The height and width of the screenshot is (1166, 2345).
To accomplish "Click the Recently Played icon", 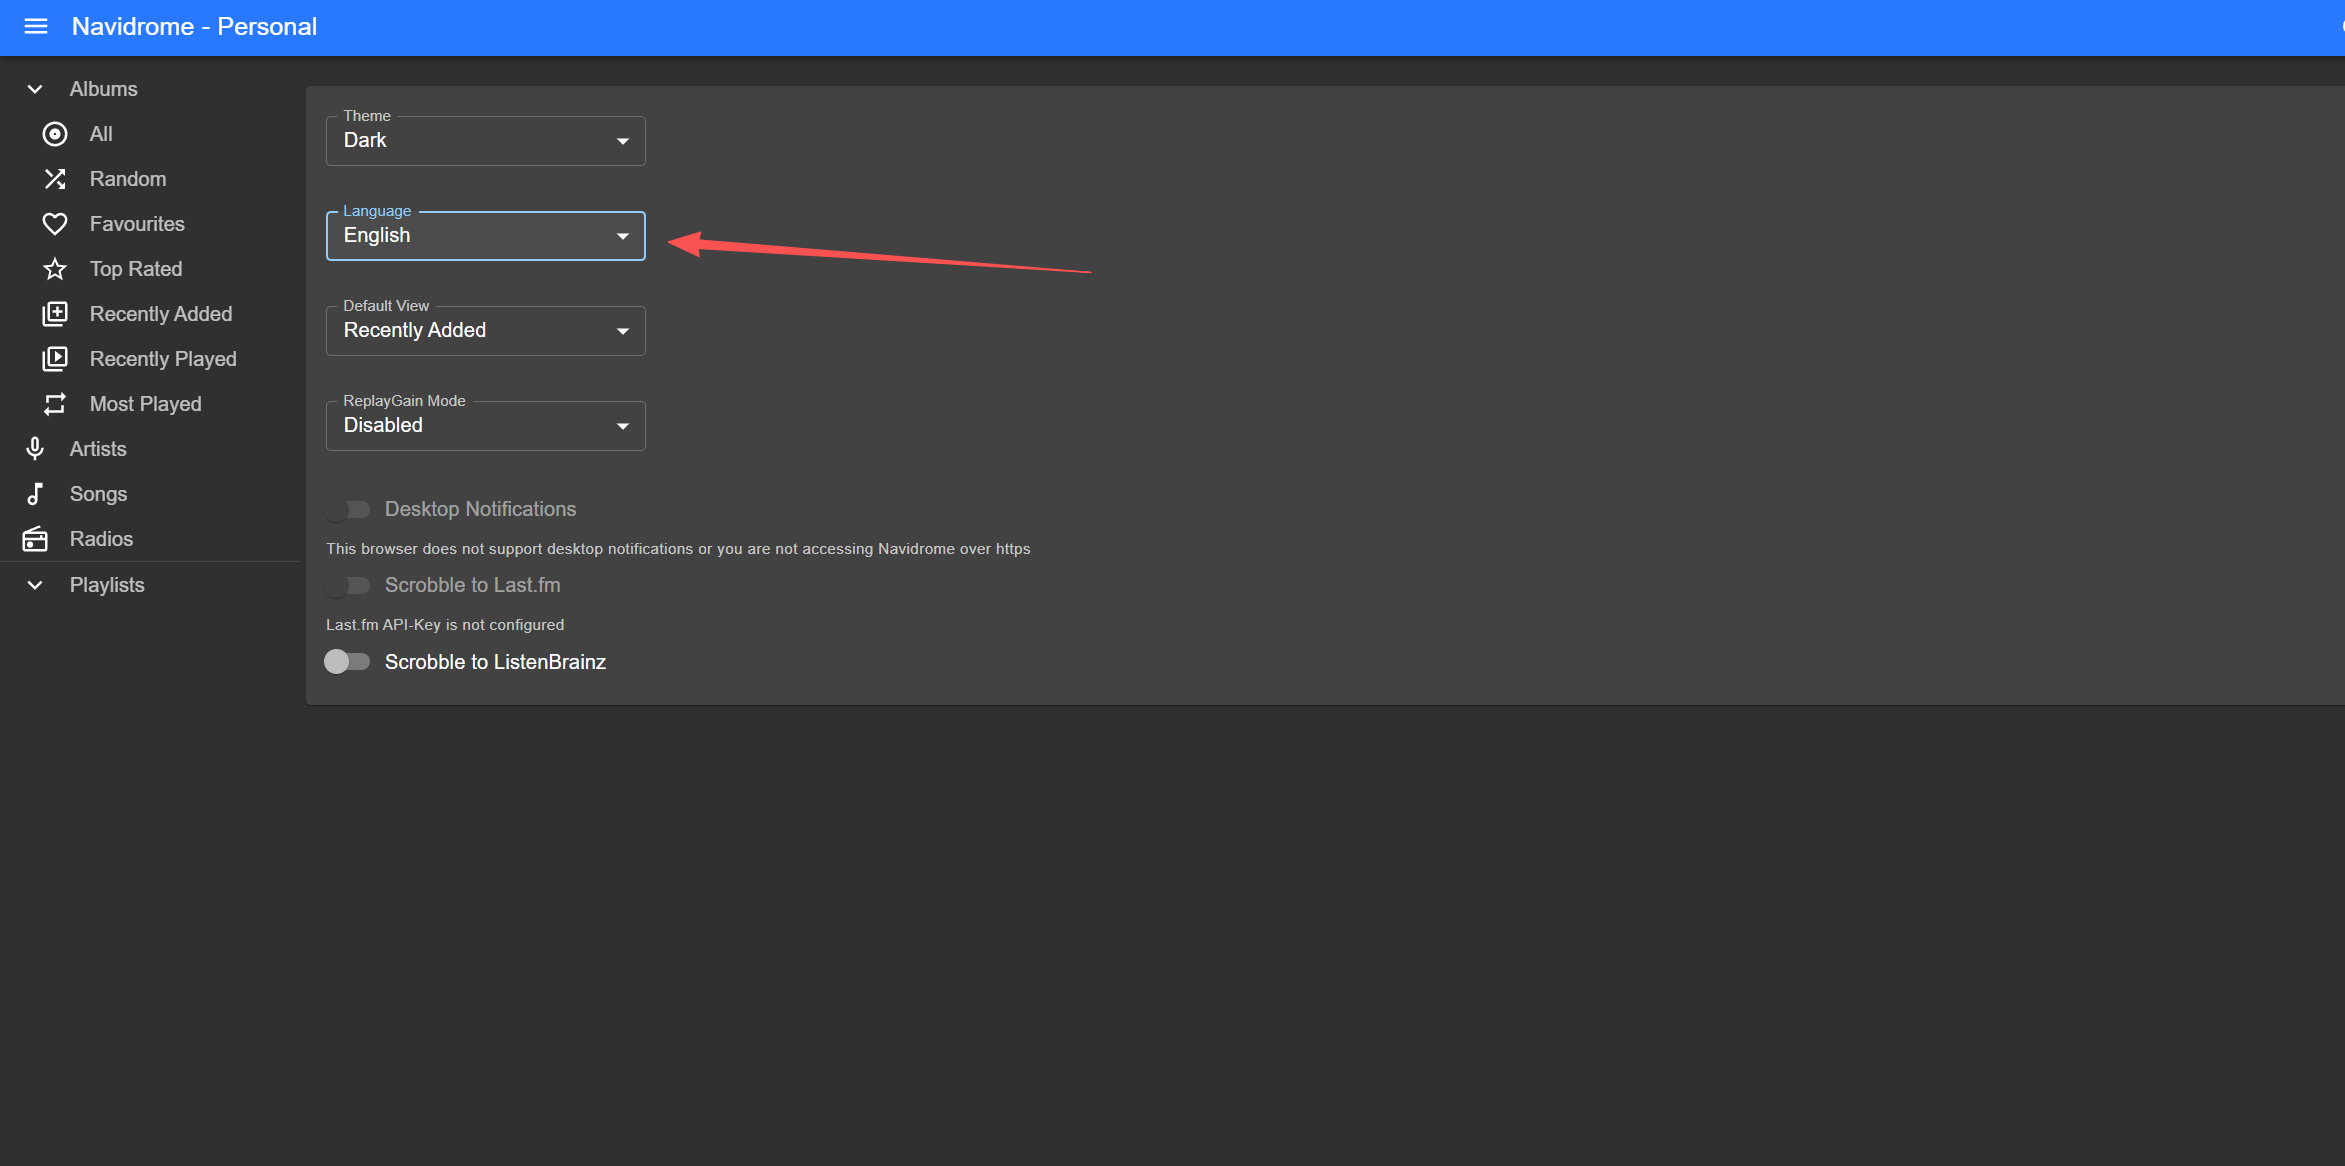I will [x=55, y=359].
